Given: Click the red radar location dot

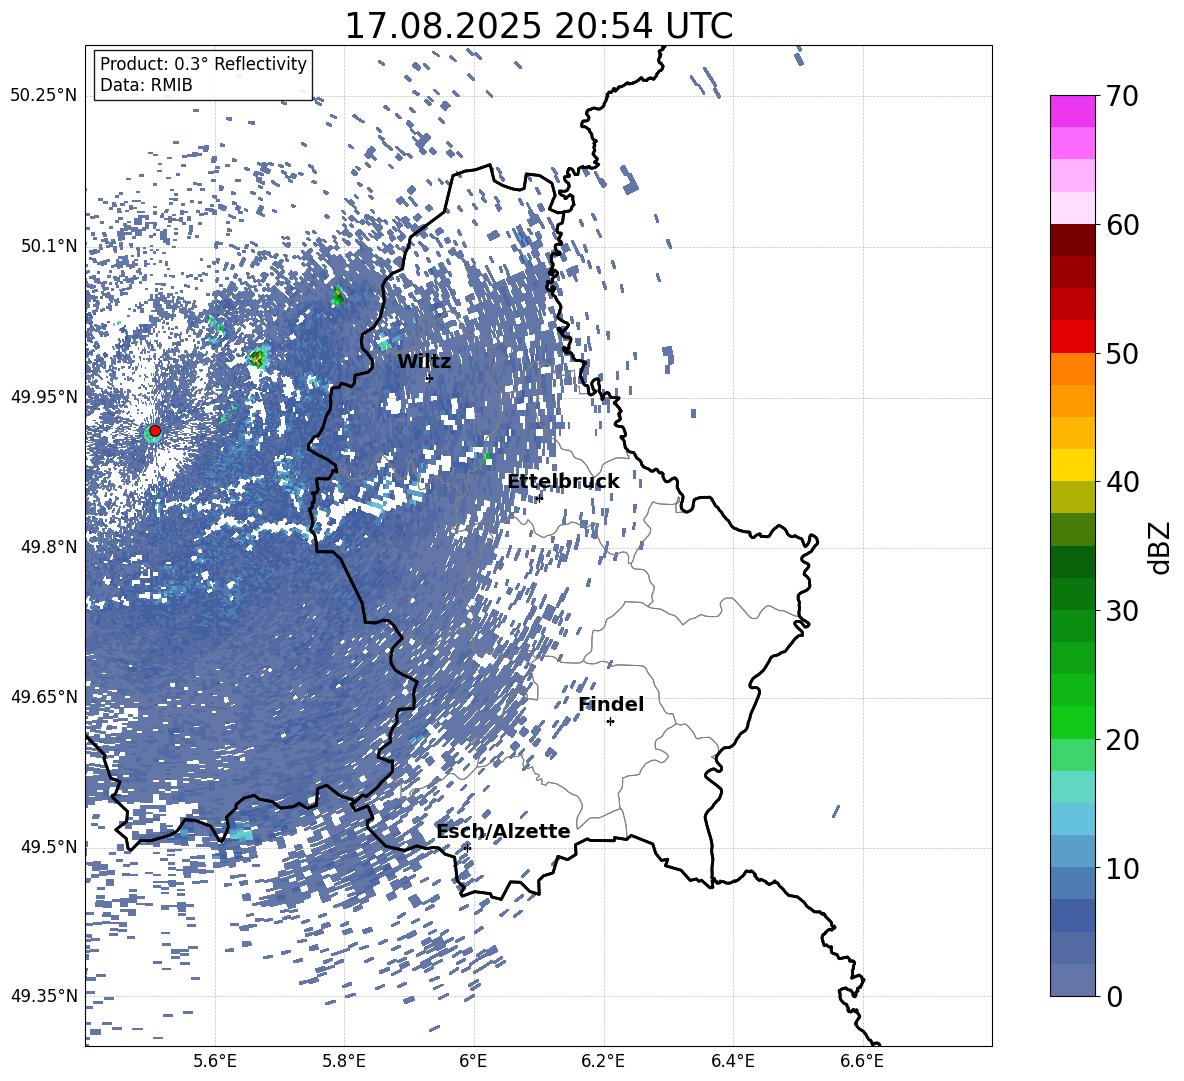Looking at the screenshot, I should [155, 431].
